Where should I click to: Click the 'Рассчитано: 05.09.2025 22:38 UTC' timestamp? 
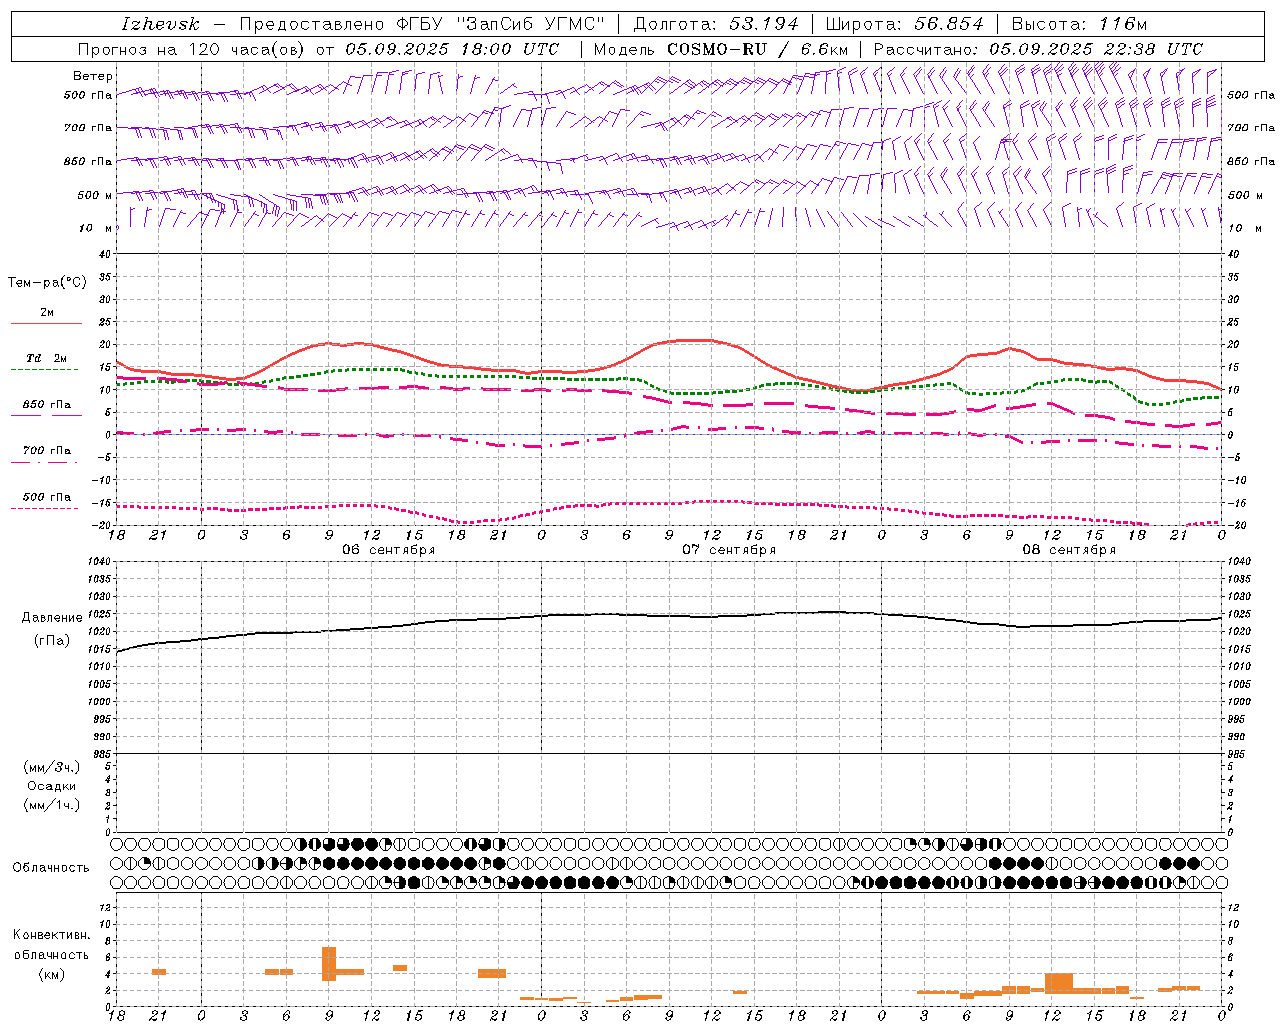coord(1038,49)
